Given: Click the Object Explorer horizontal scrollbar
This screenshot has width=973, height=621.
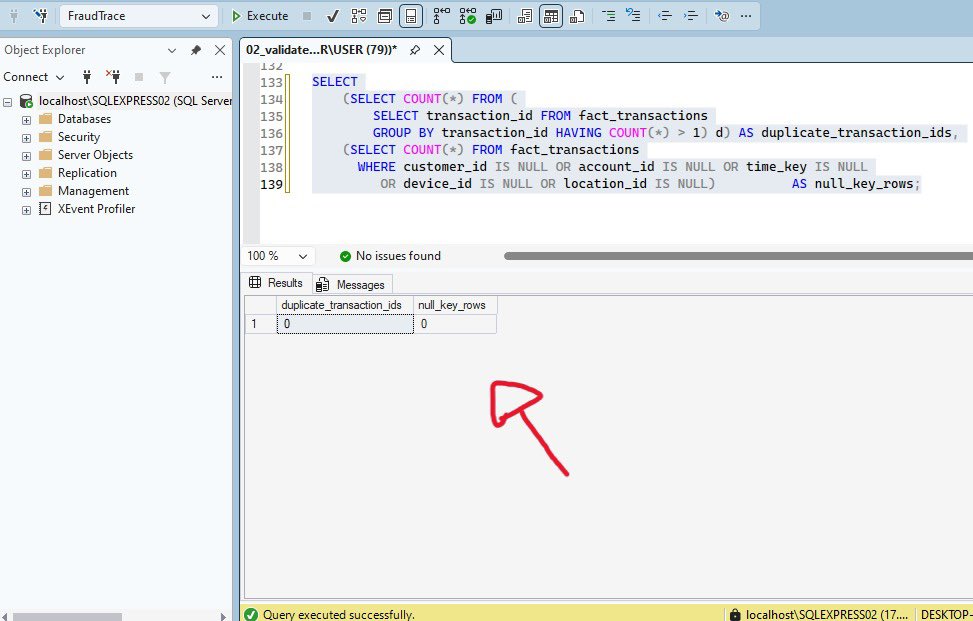Looking at the screenshot, I should point(68,617).
